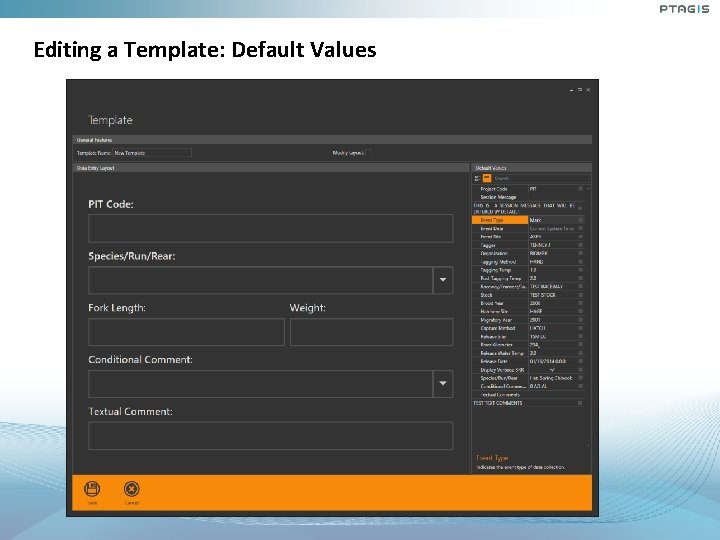Minimize the Template window

tap(571, 90)
